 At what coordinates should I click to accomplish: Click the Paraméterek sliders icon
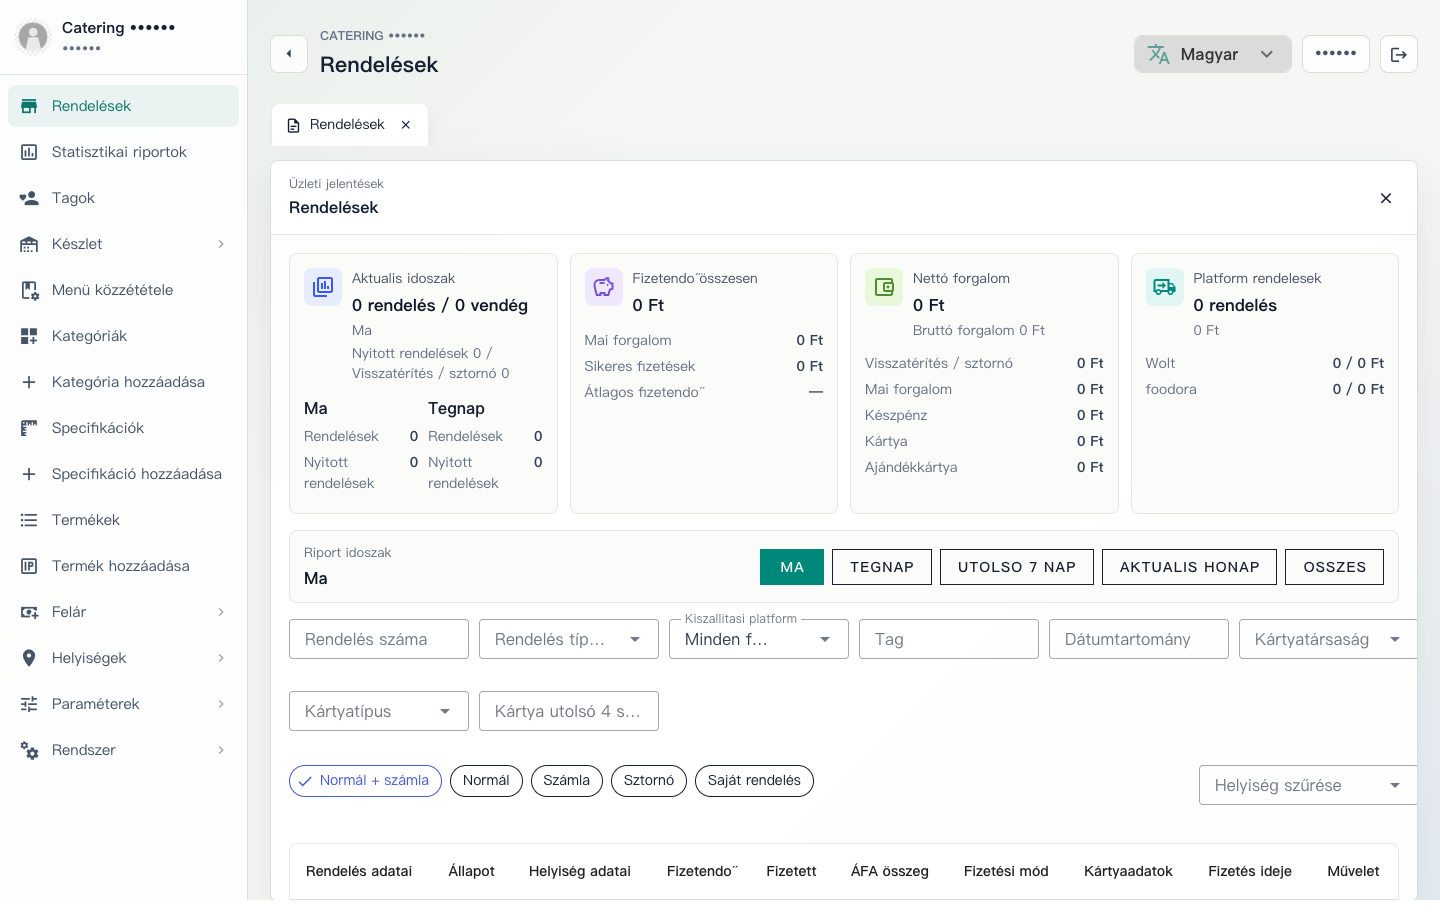pos(29,704)
